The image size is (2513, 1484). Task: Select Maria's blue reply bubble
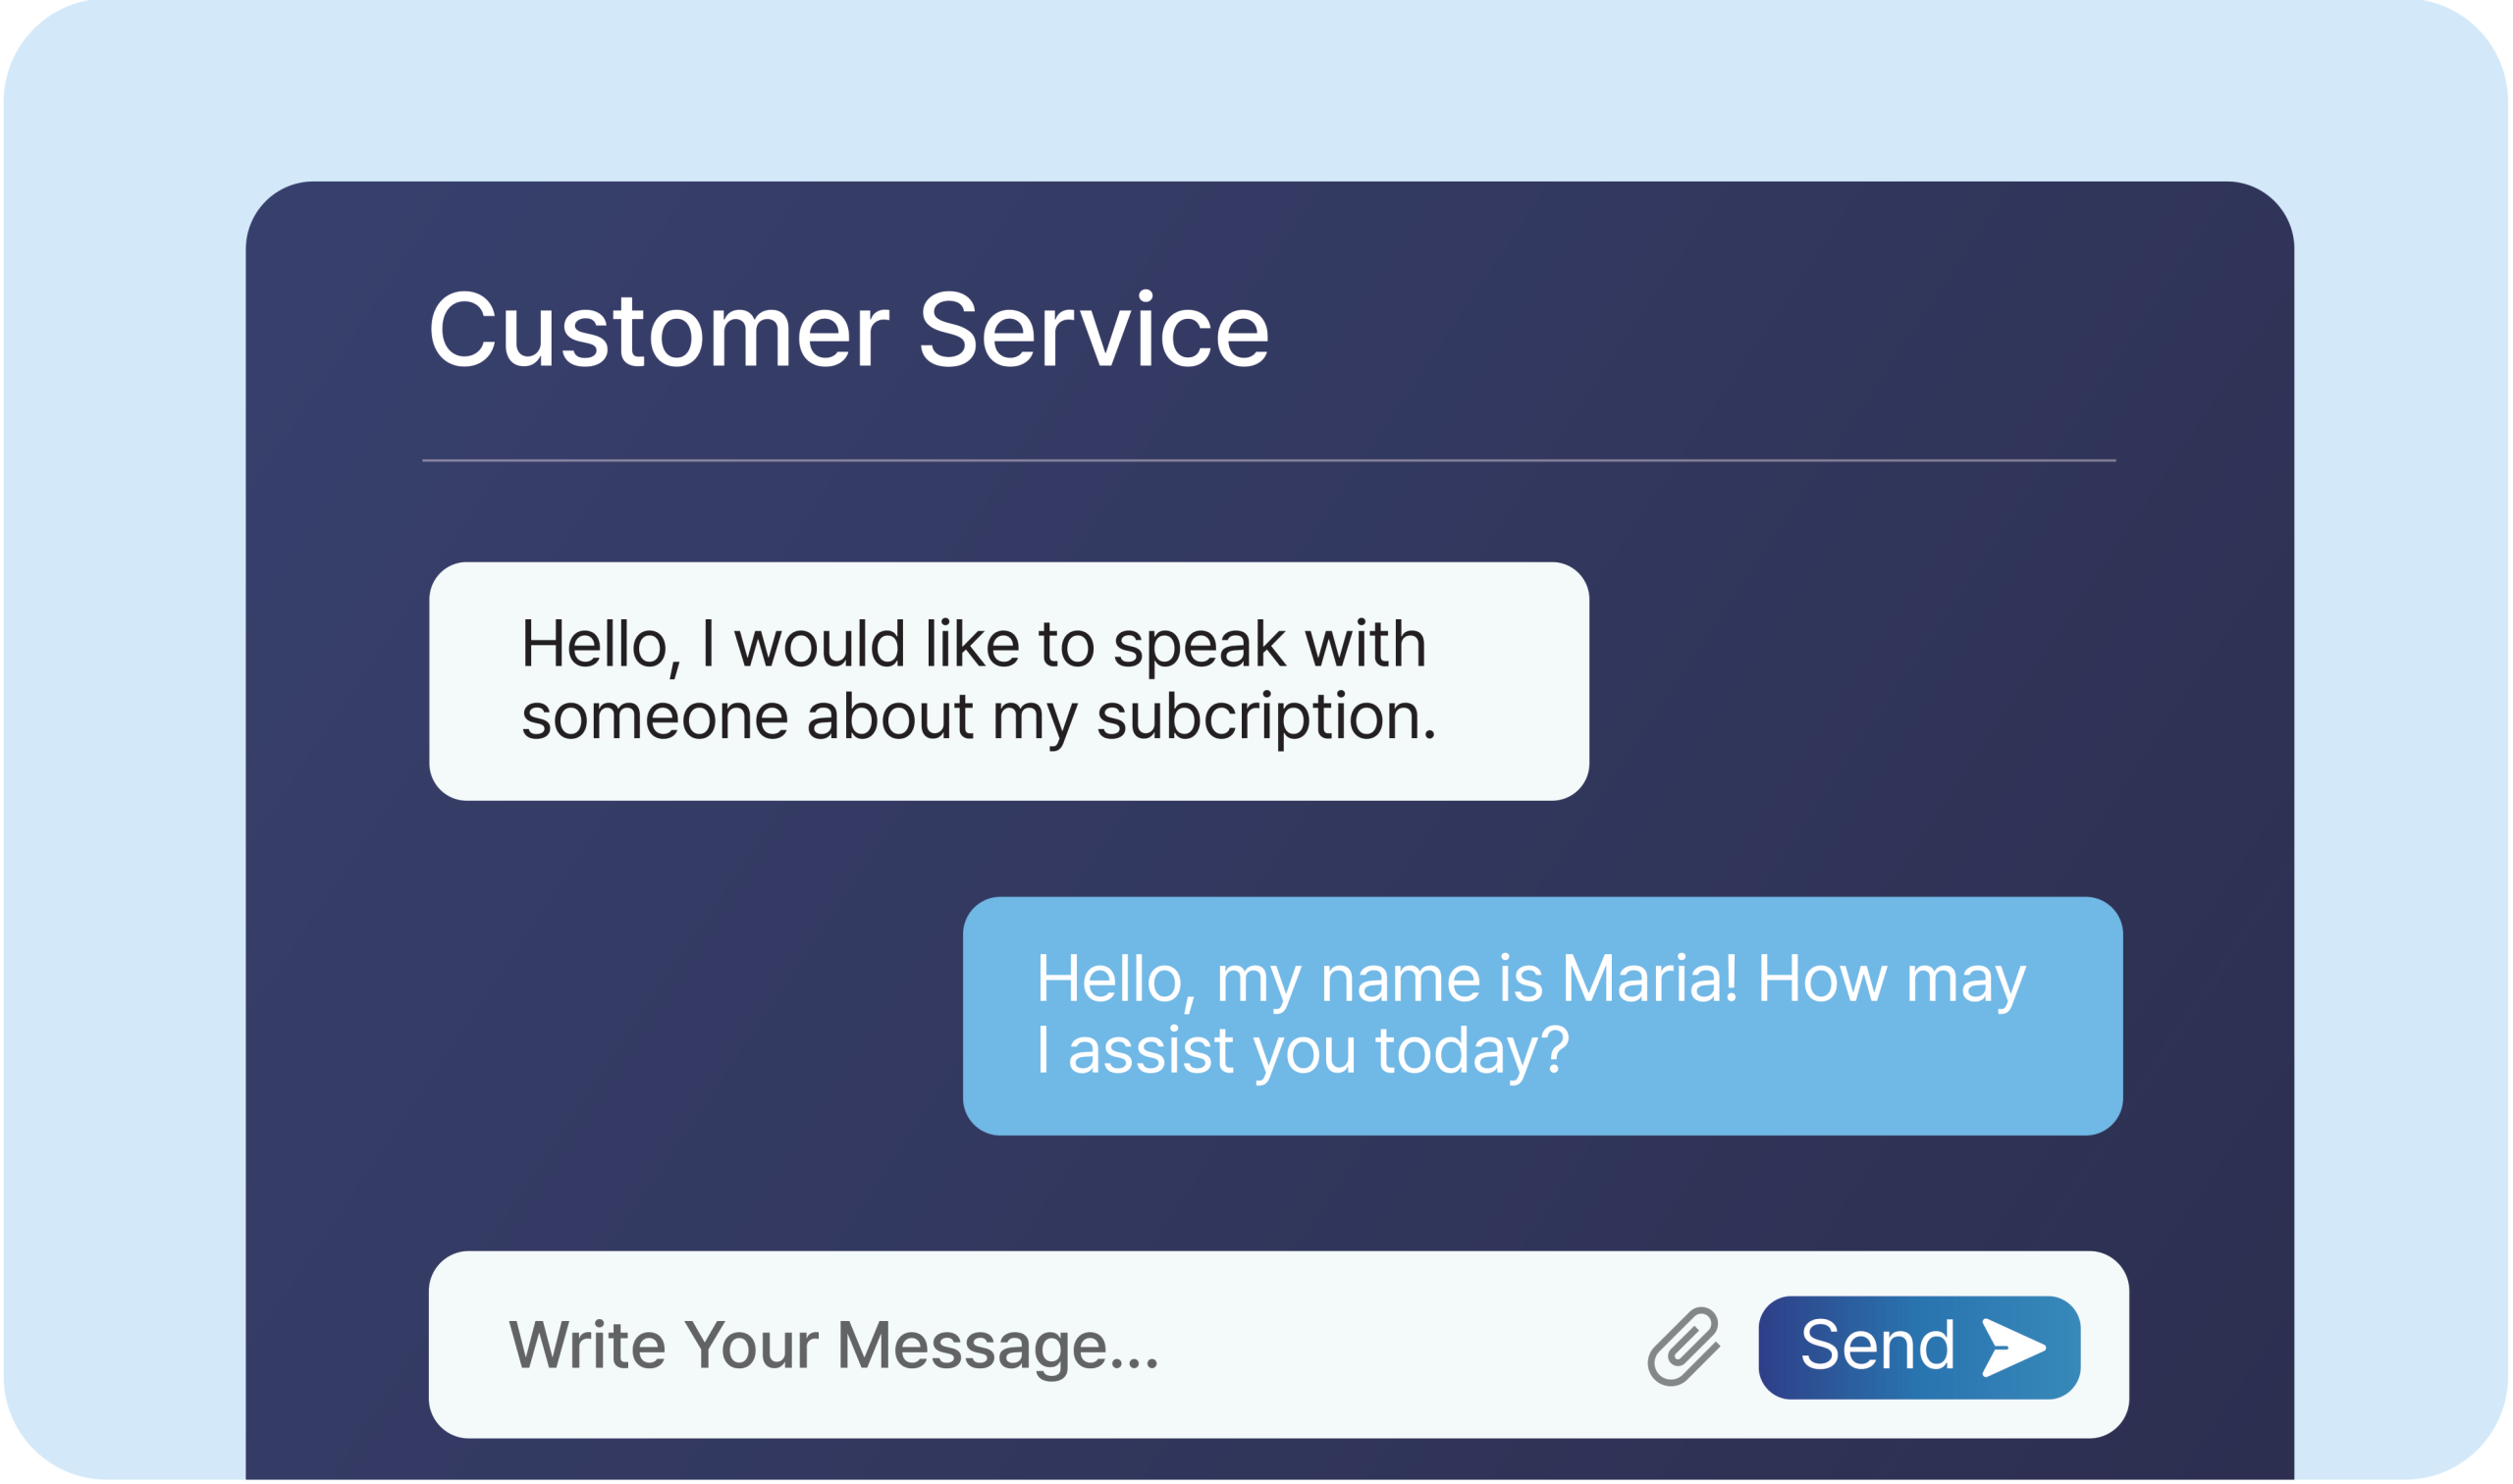1543,1017
